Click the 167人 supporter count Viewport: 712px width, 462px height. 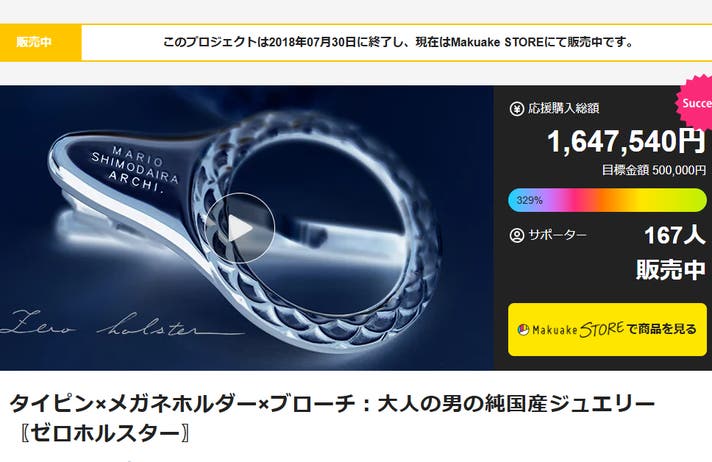tap(674, 235)
